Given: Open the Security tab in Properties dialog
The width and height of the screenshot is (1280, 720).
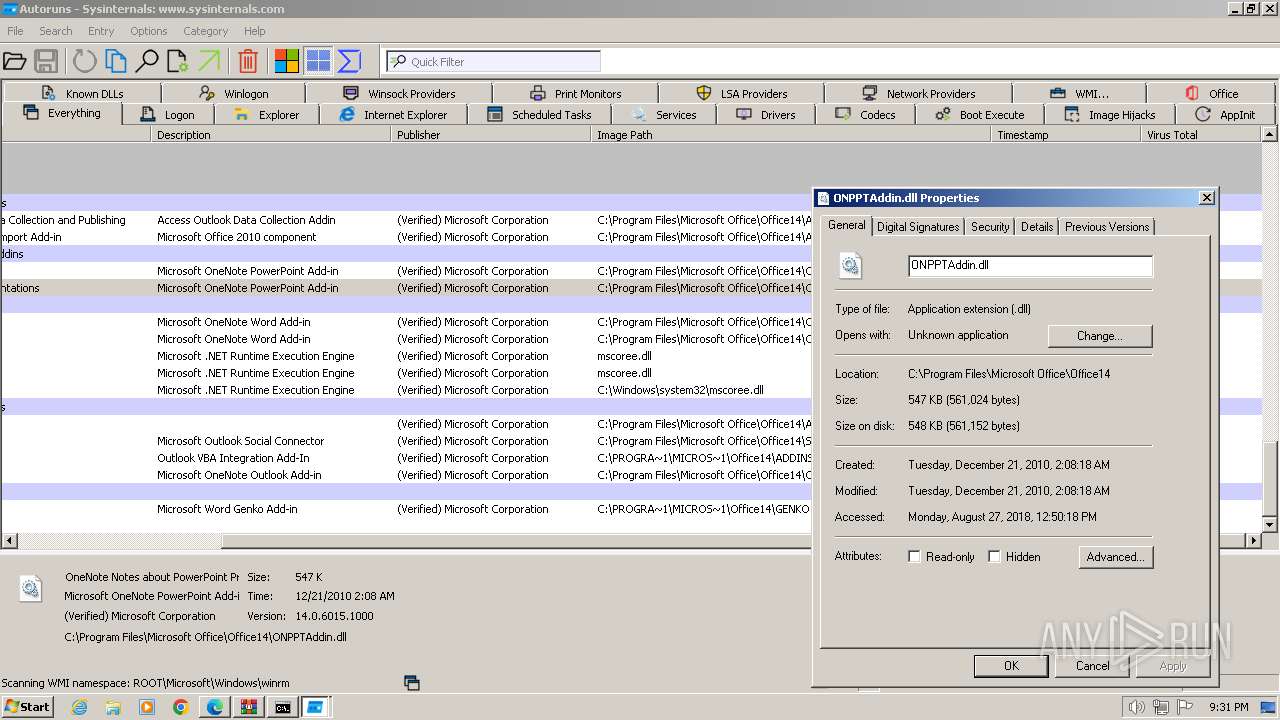Looking at the screenshot, I should [x=990, y=227].
